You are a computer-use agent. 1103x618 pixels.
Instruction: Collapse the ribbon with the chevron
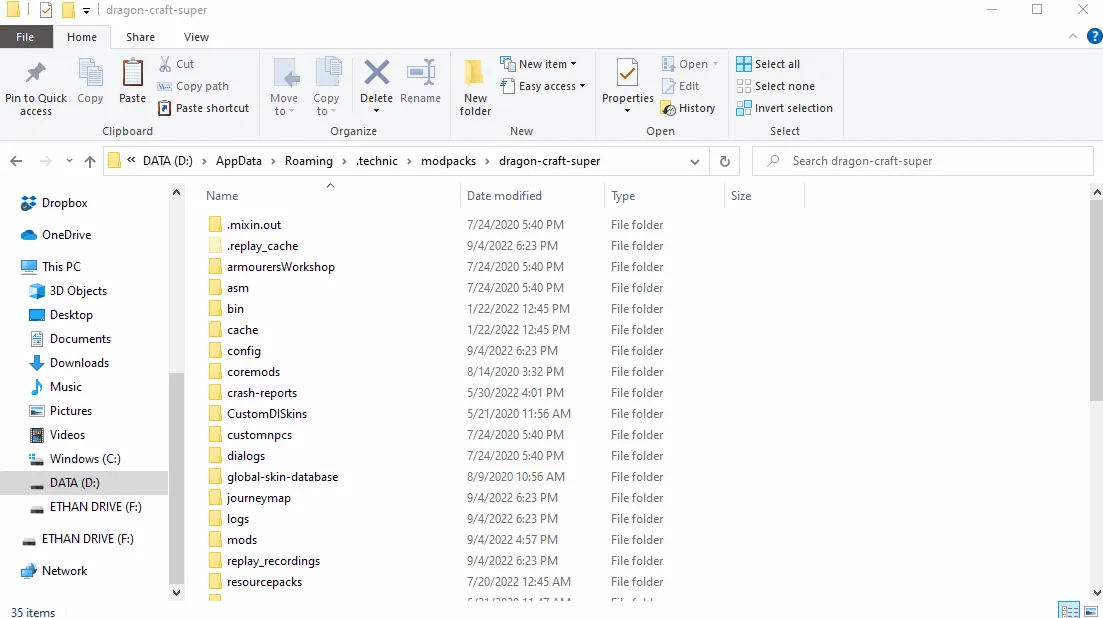click(x=1073, y=37)
